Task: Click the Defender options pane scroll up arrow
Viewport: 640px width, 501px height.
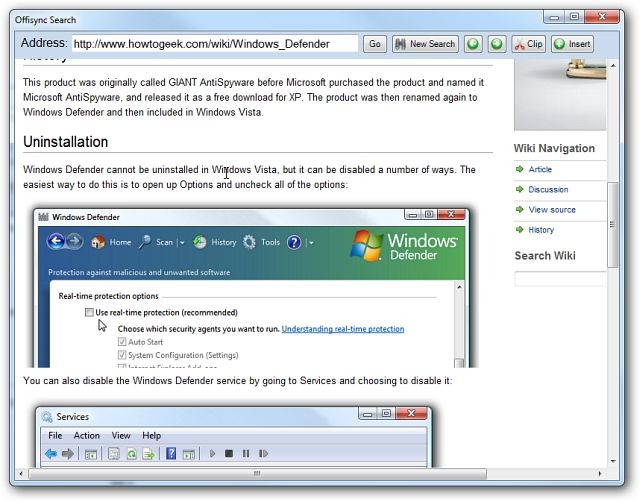Action: point(459,287)
